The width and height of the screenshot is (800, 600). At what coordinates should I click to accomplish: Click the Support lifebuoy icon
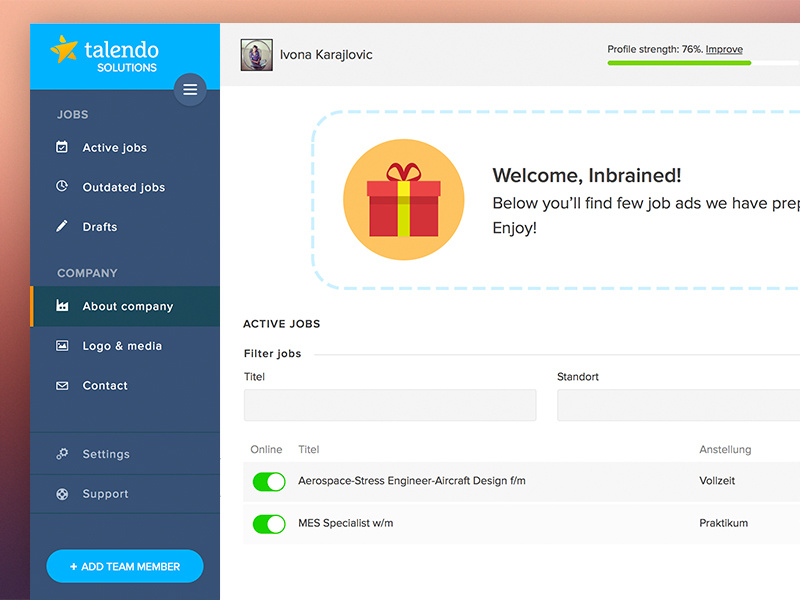click(x=62, y=493)
